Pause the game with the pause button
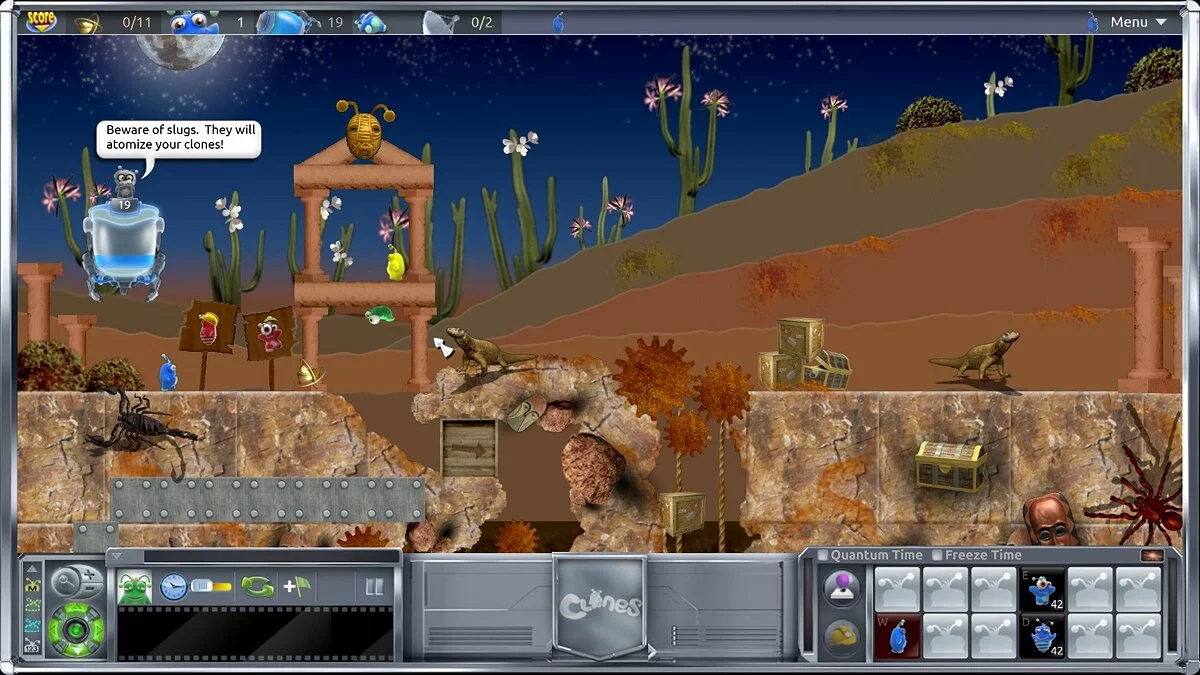Image resolution: width=1200 pixels, height=675 pixels. pos(374,587)
